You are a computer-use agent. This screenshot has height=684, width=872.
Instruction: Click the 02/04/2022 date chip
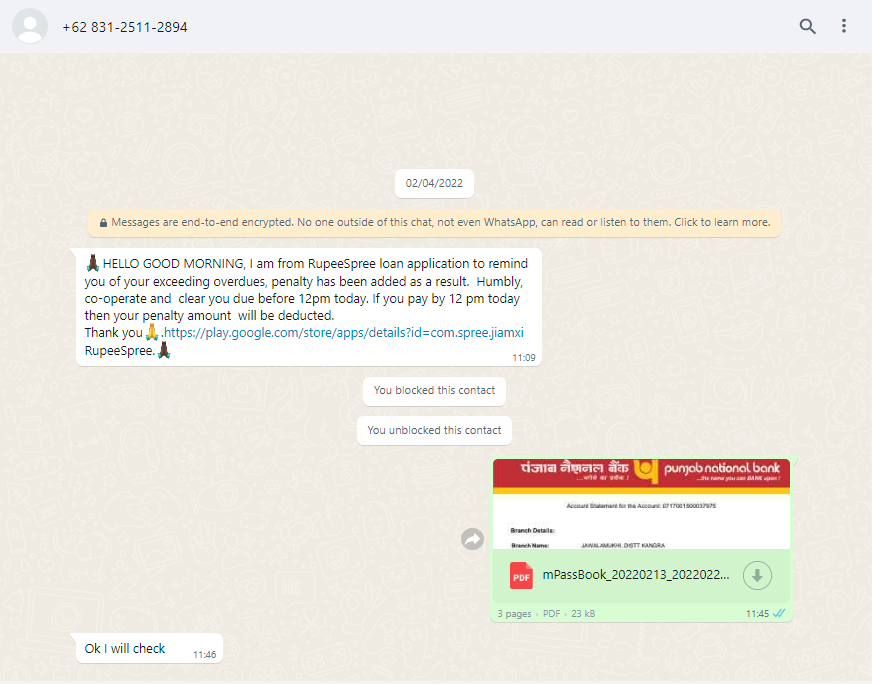[434, 184]
